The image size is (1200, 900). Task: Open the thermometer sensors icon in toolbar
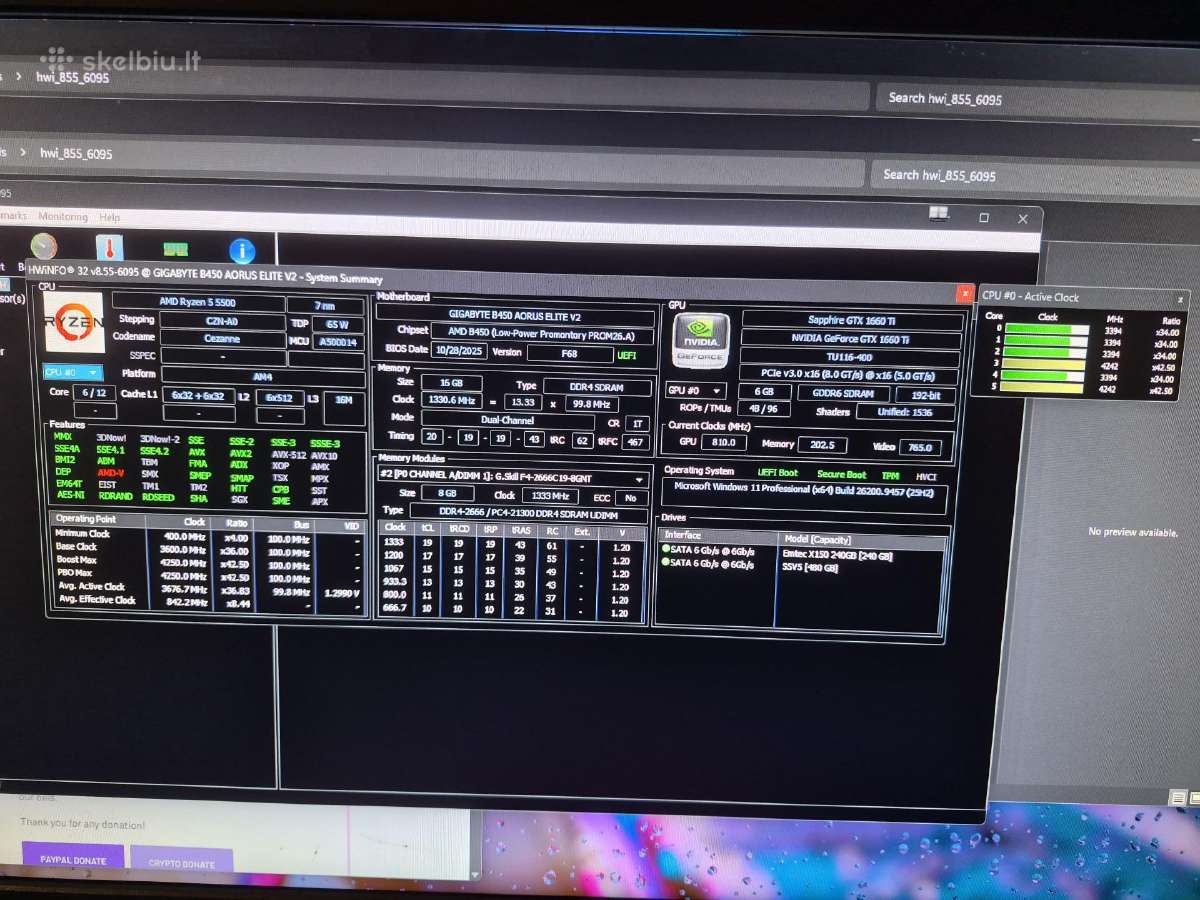tap(109, 247)
